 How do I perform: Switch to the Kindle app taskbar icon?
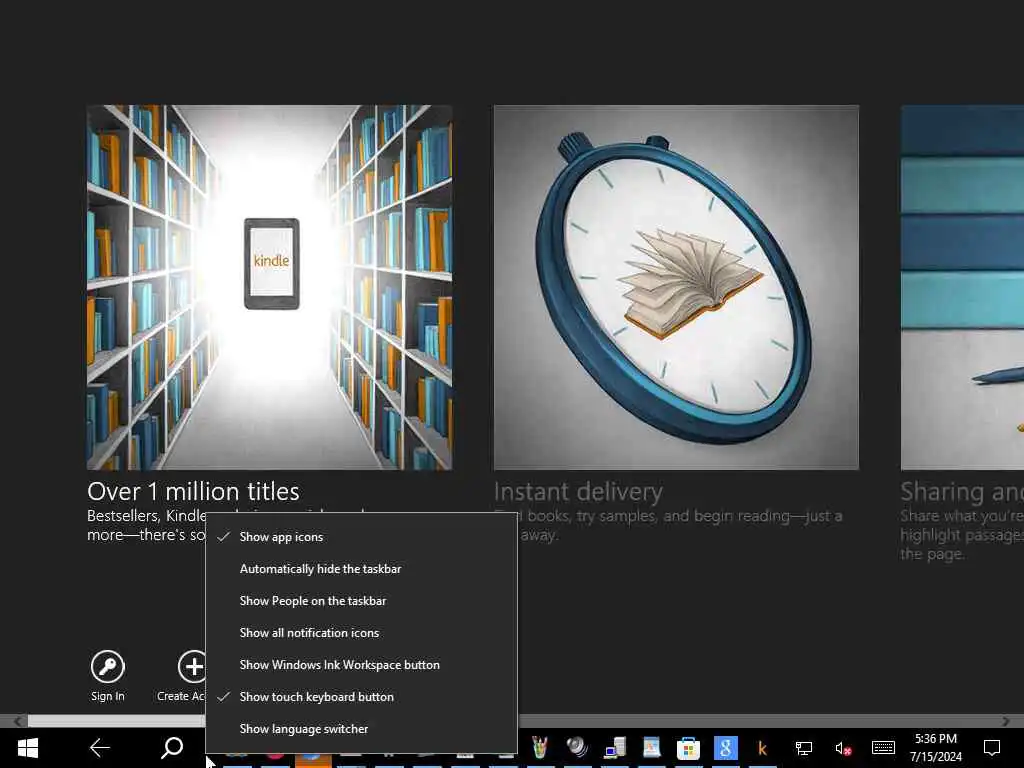[761, 748]
